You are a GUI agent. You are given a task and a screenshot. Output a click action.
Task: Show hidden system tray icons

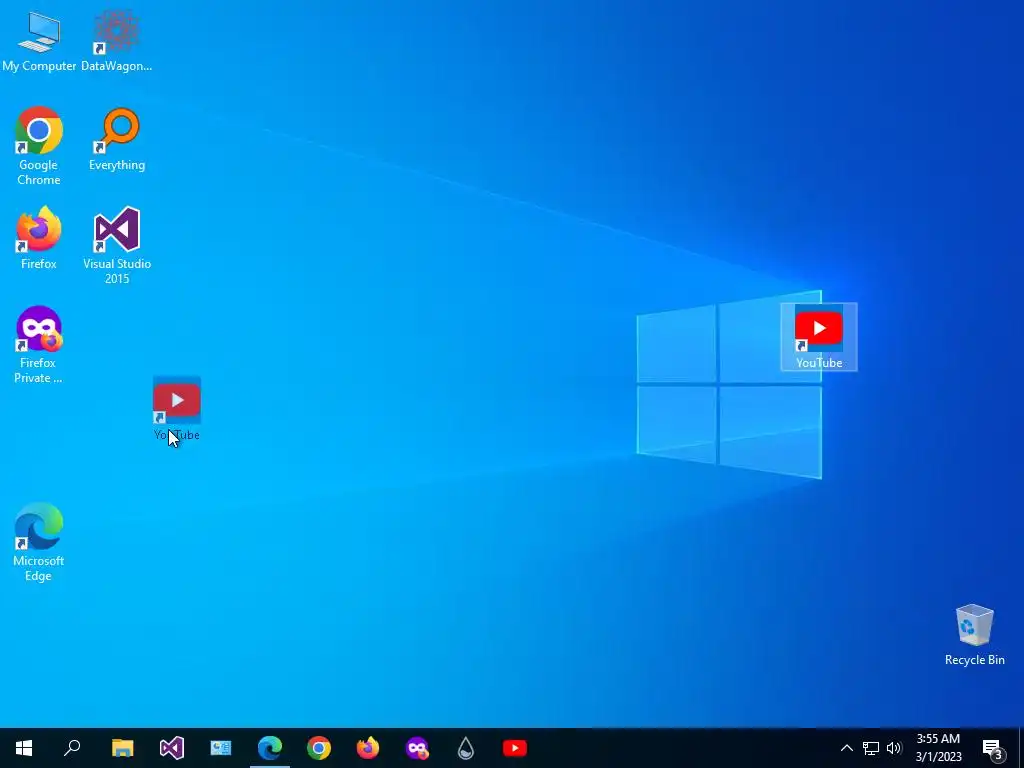(846, 748)
